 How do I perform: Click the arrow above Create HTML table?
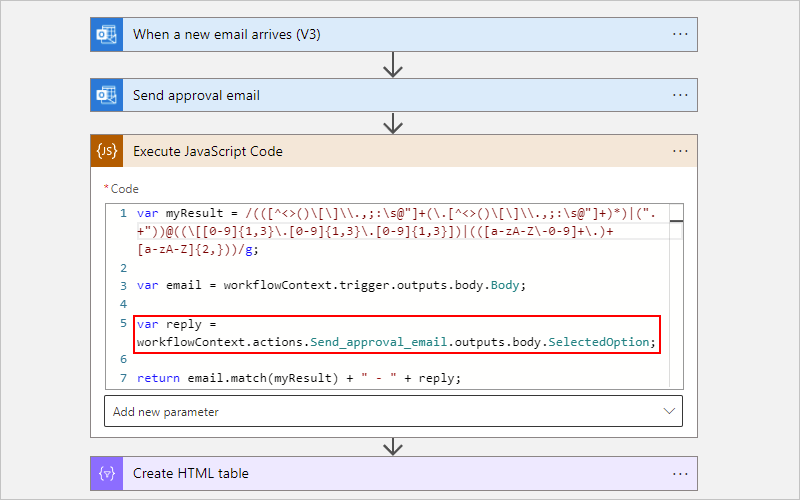[x=393, y=446]
